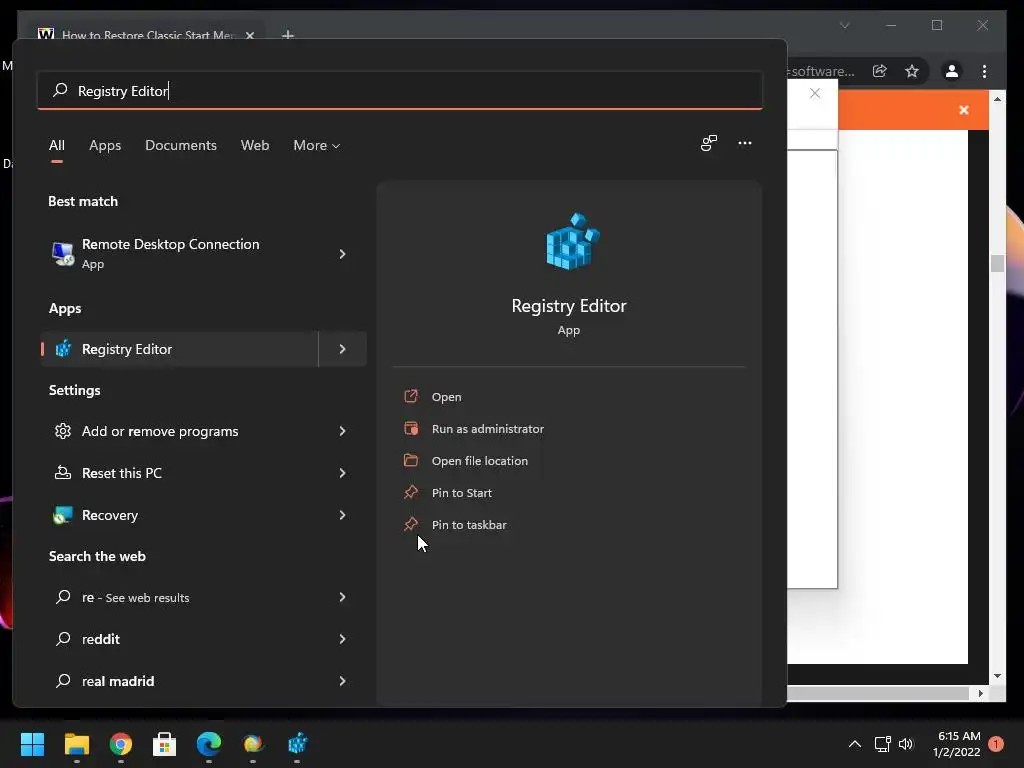Expand the reddit suggestion arrow

(x=342, y=639)
